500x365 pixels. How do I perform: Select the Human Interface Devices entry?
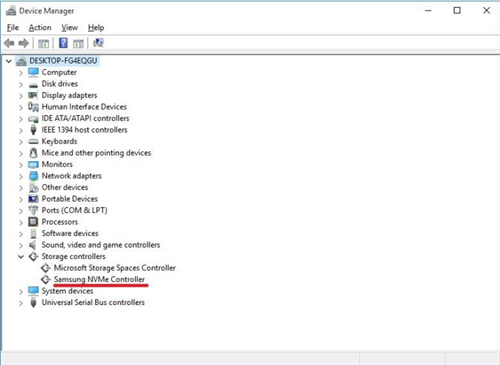pyautogui.click(x=84, y=107)
